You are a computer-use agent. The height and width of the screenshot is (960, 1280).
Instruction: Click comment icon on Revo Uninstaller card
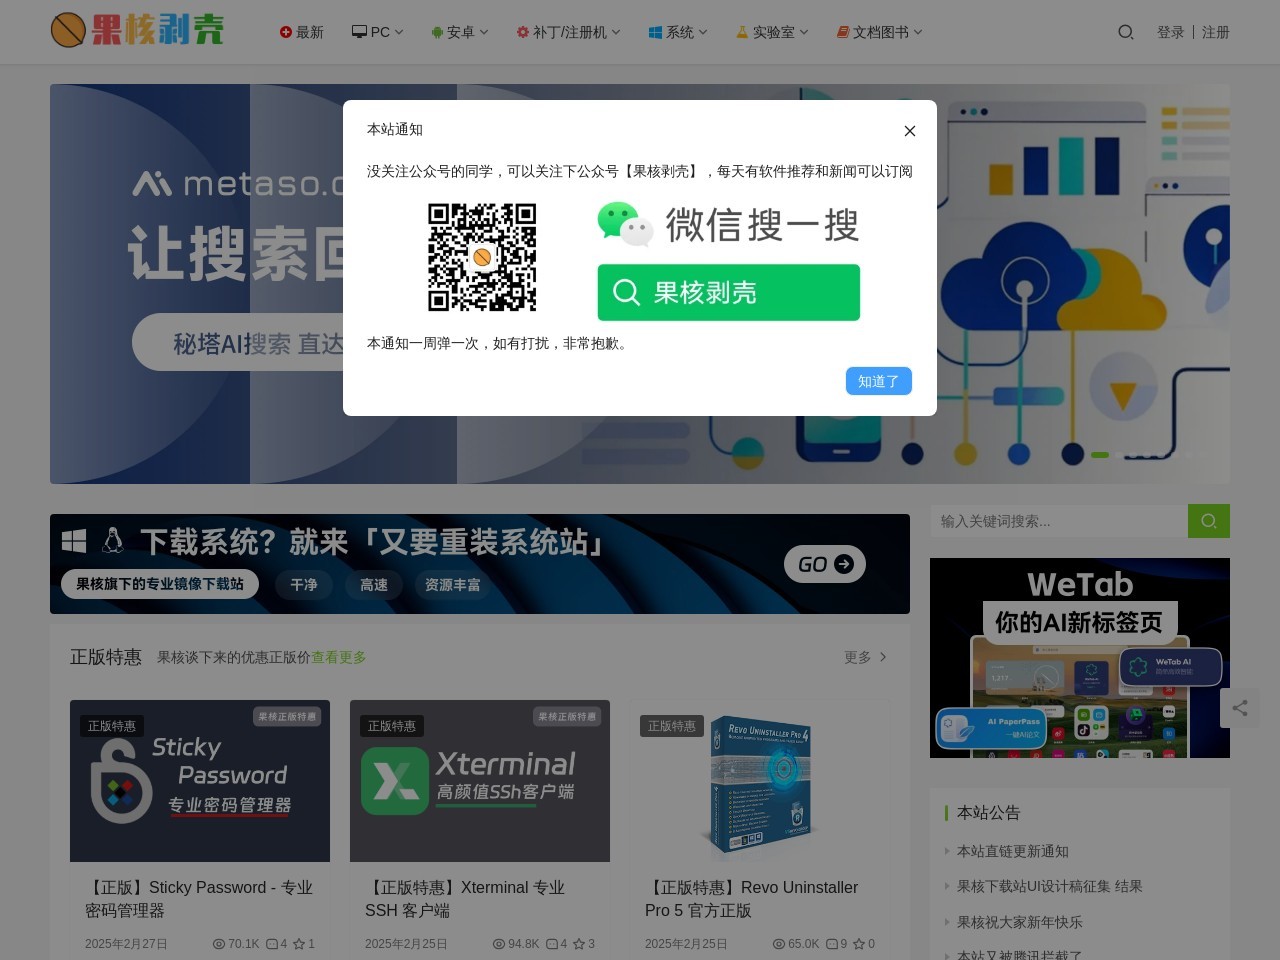pos(832,944)
